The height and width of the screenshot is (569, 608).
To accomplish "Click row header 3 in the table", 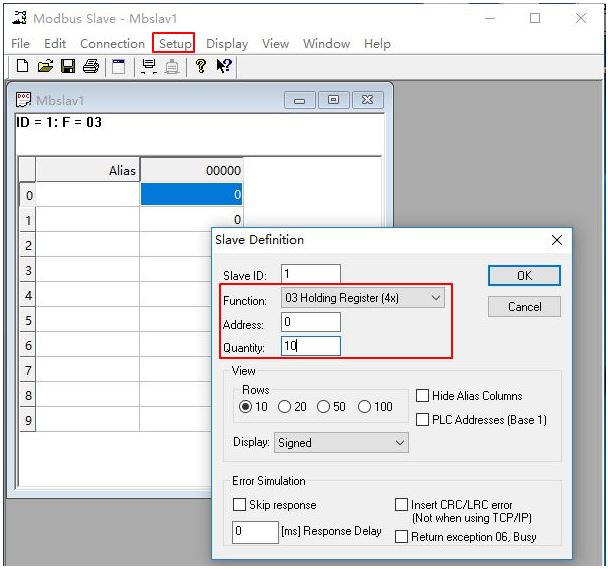I will [x=28, y=270].
